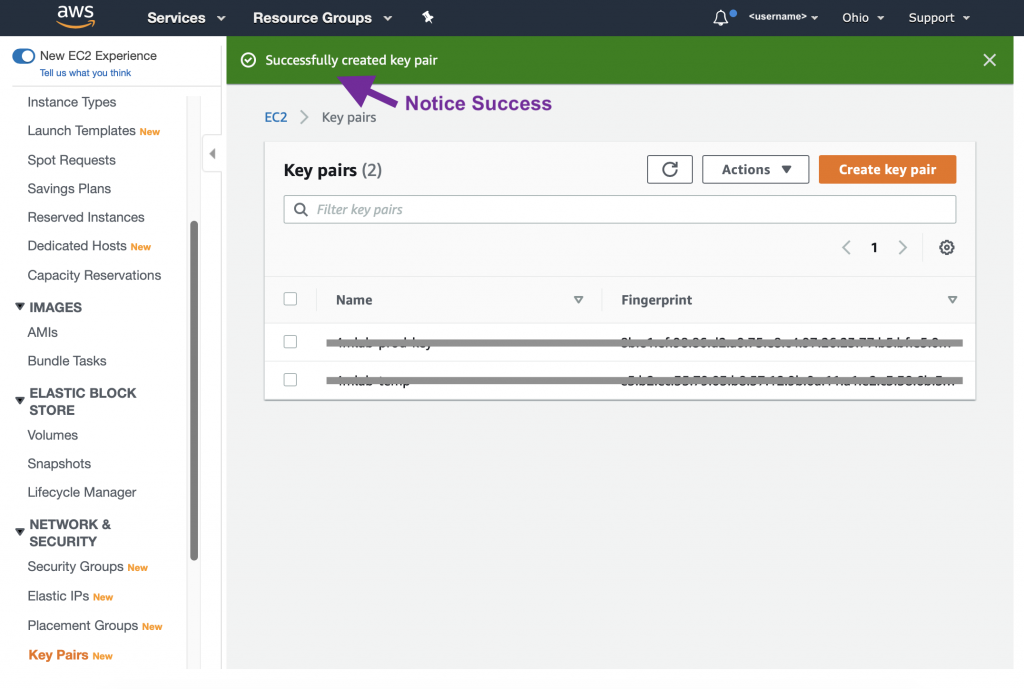Toggle off New EC2 Experience switch
Screen dimensions: 1024x689
pos(23,57)
